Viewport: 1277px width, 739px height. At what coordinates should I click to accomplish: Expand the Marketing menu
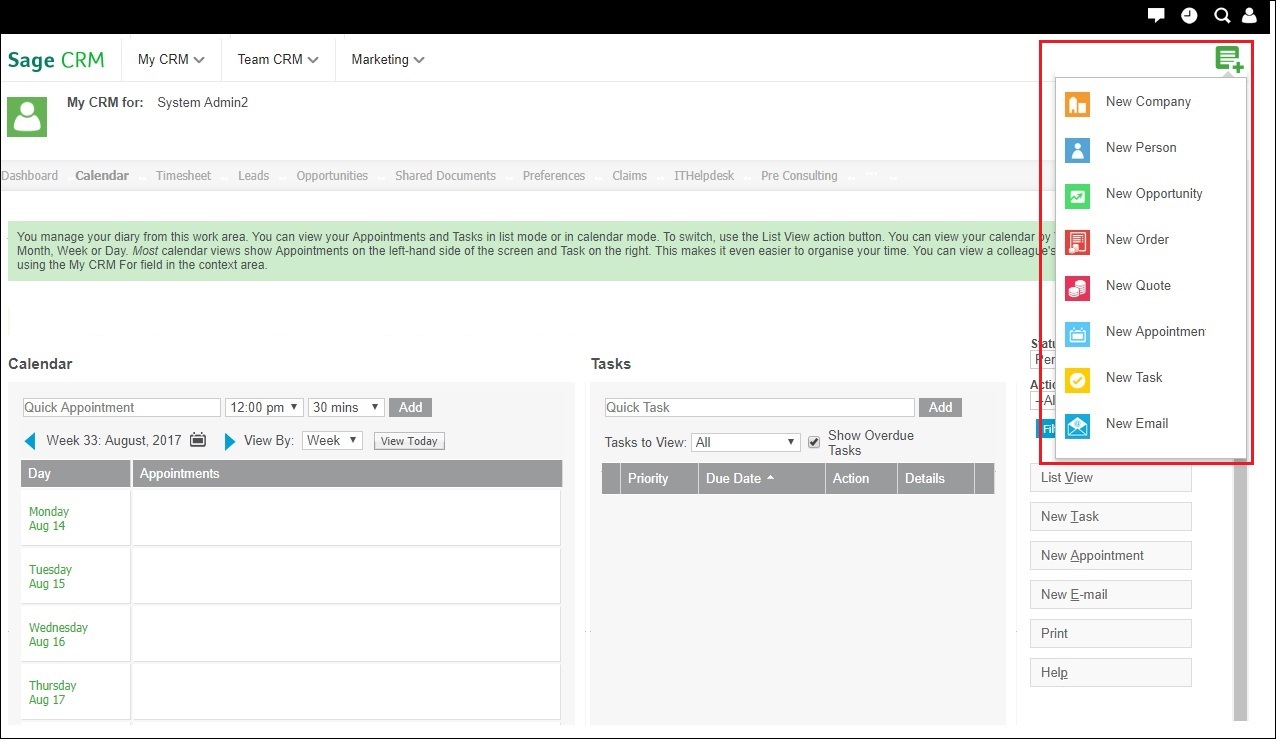(x=388, y=60)
